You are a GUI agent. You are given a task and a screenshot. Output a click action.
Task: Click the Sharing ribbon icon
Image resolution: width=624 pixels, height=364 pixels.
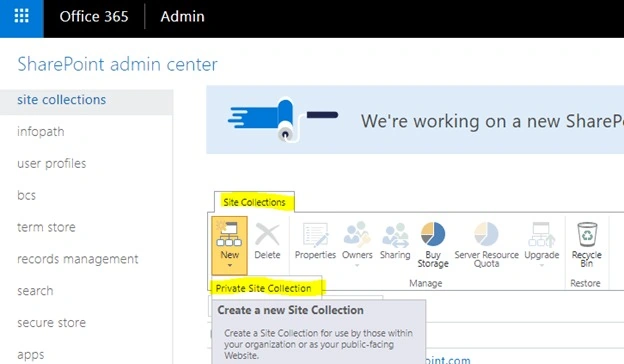click(395, 235)
